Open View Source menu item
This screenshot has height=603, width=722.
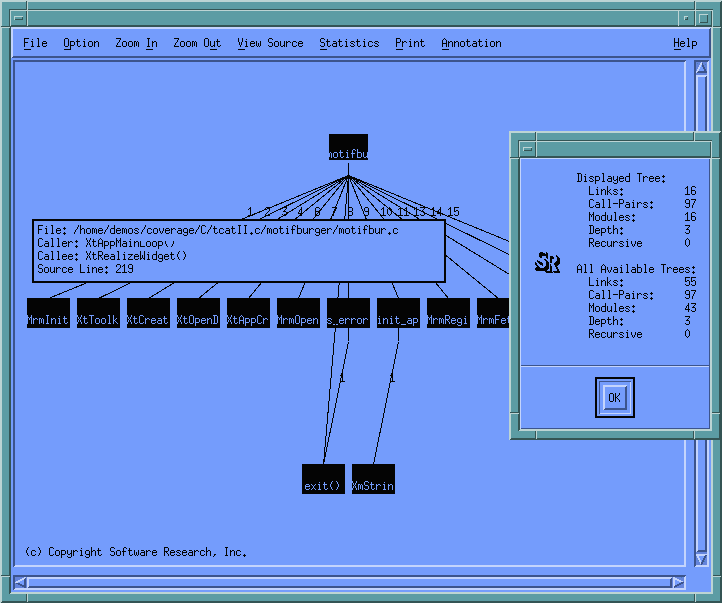pyautogui.click(x=270, y=43)
